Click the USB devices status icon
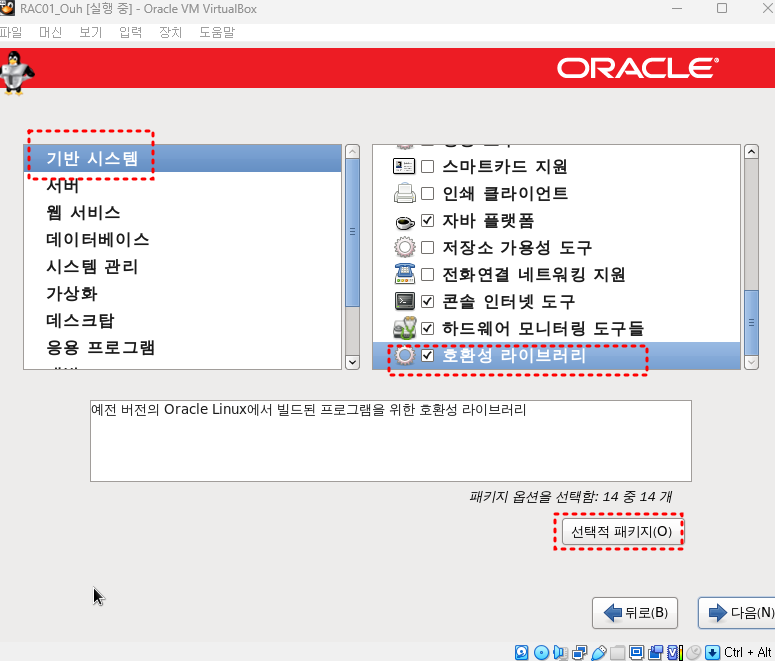Screen dimensions: 775x661 (x=599, y=653)
